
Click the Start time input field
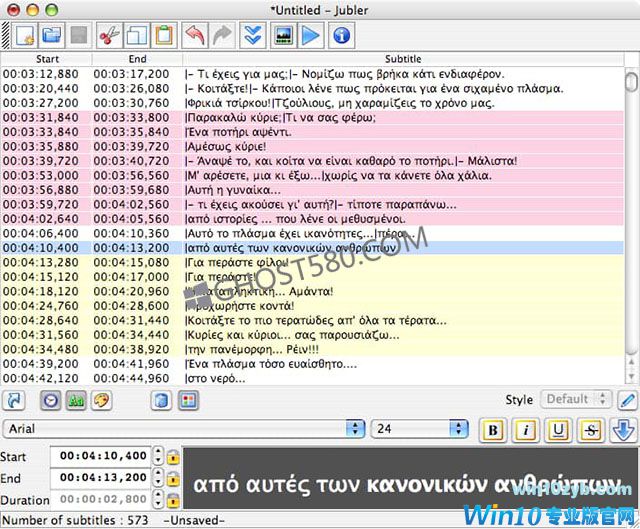point(103,456)
